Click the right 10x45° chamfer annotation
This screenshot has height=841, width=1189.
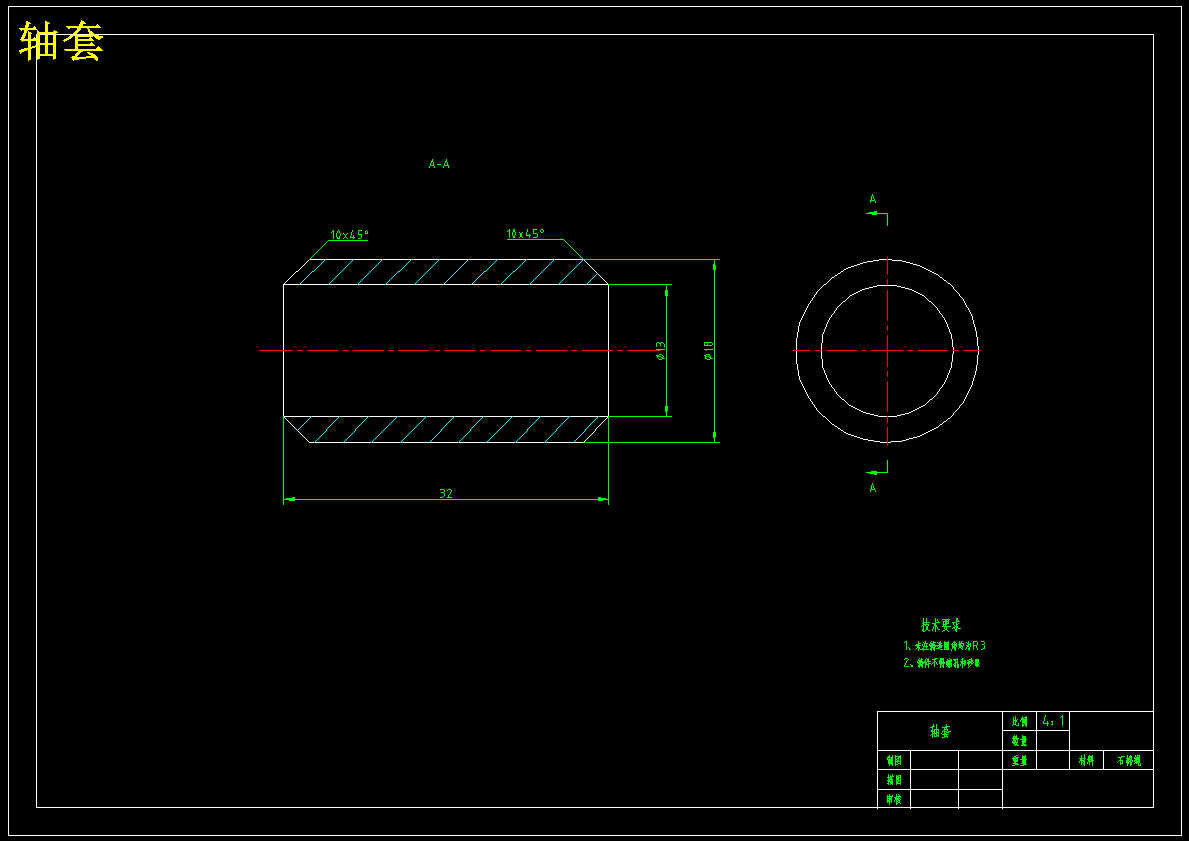click(525, 234)
